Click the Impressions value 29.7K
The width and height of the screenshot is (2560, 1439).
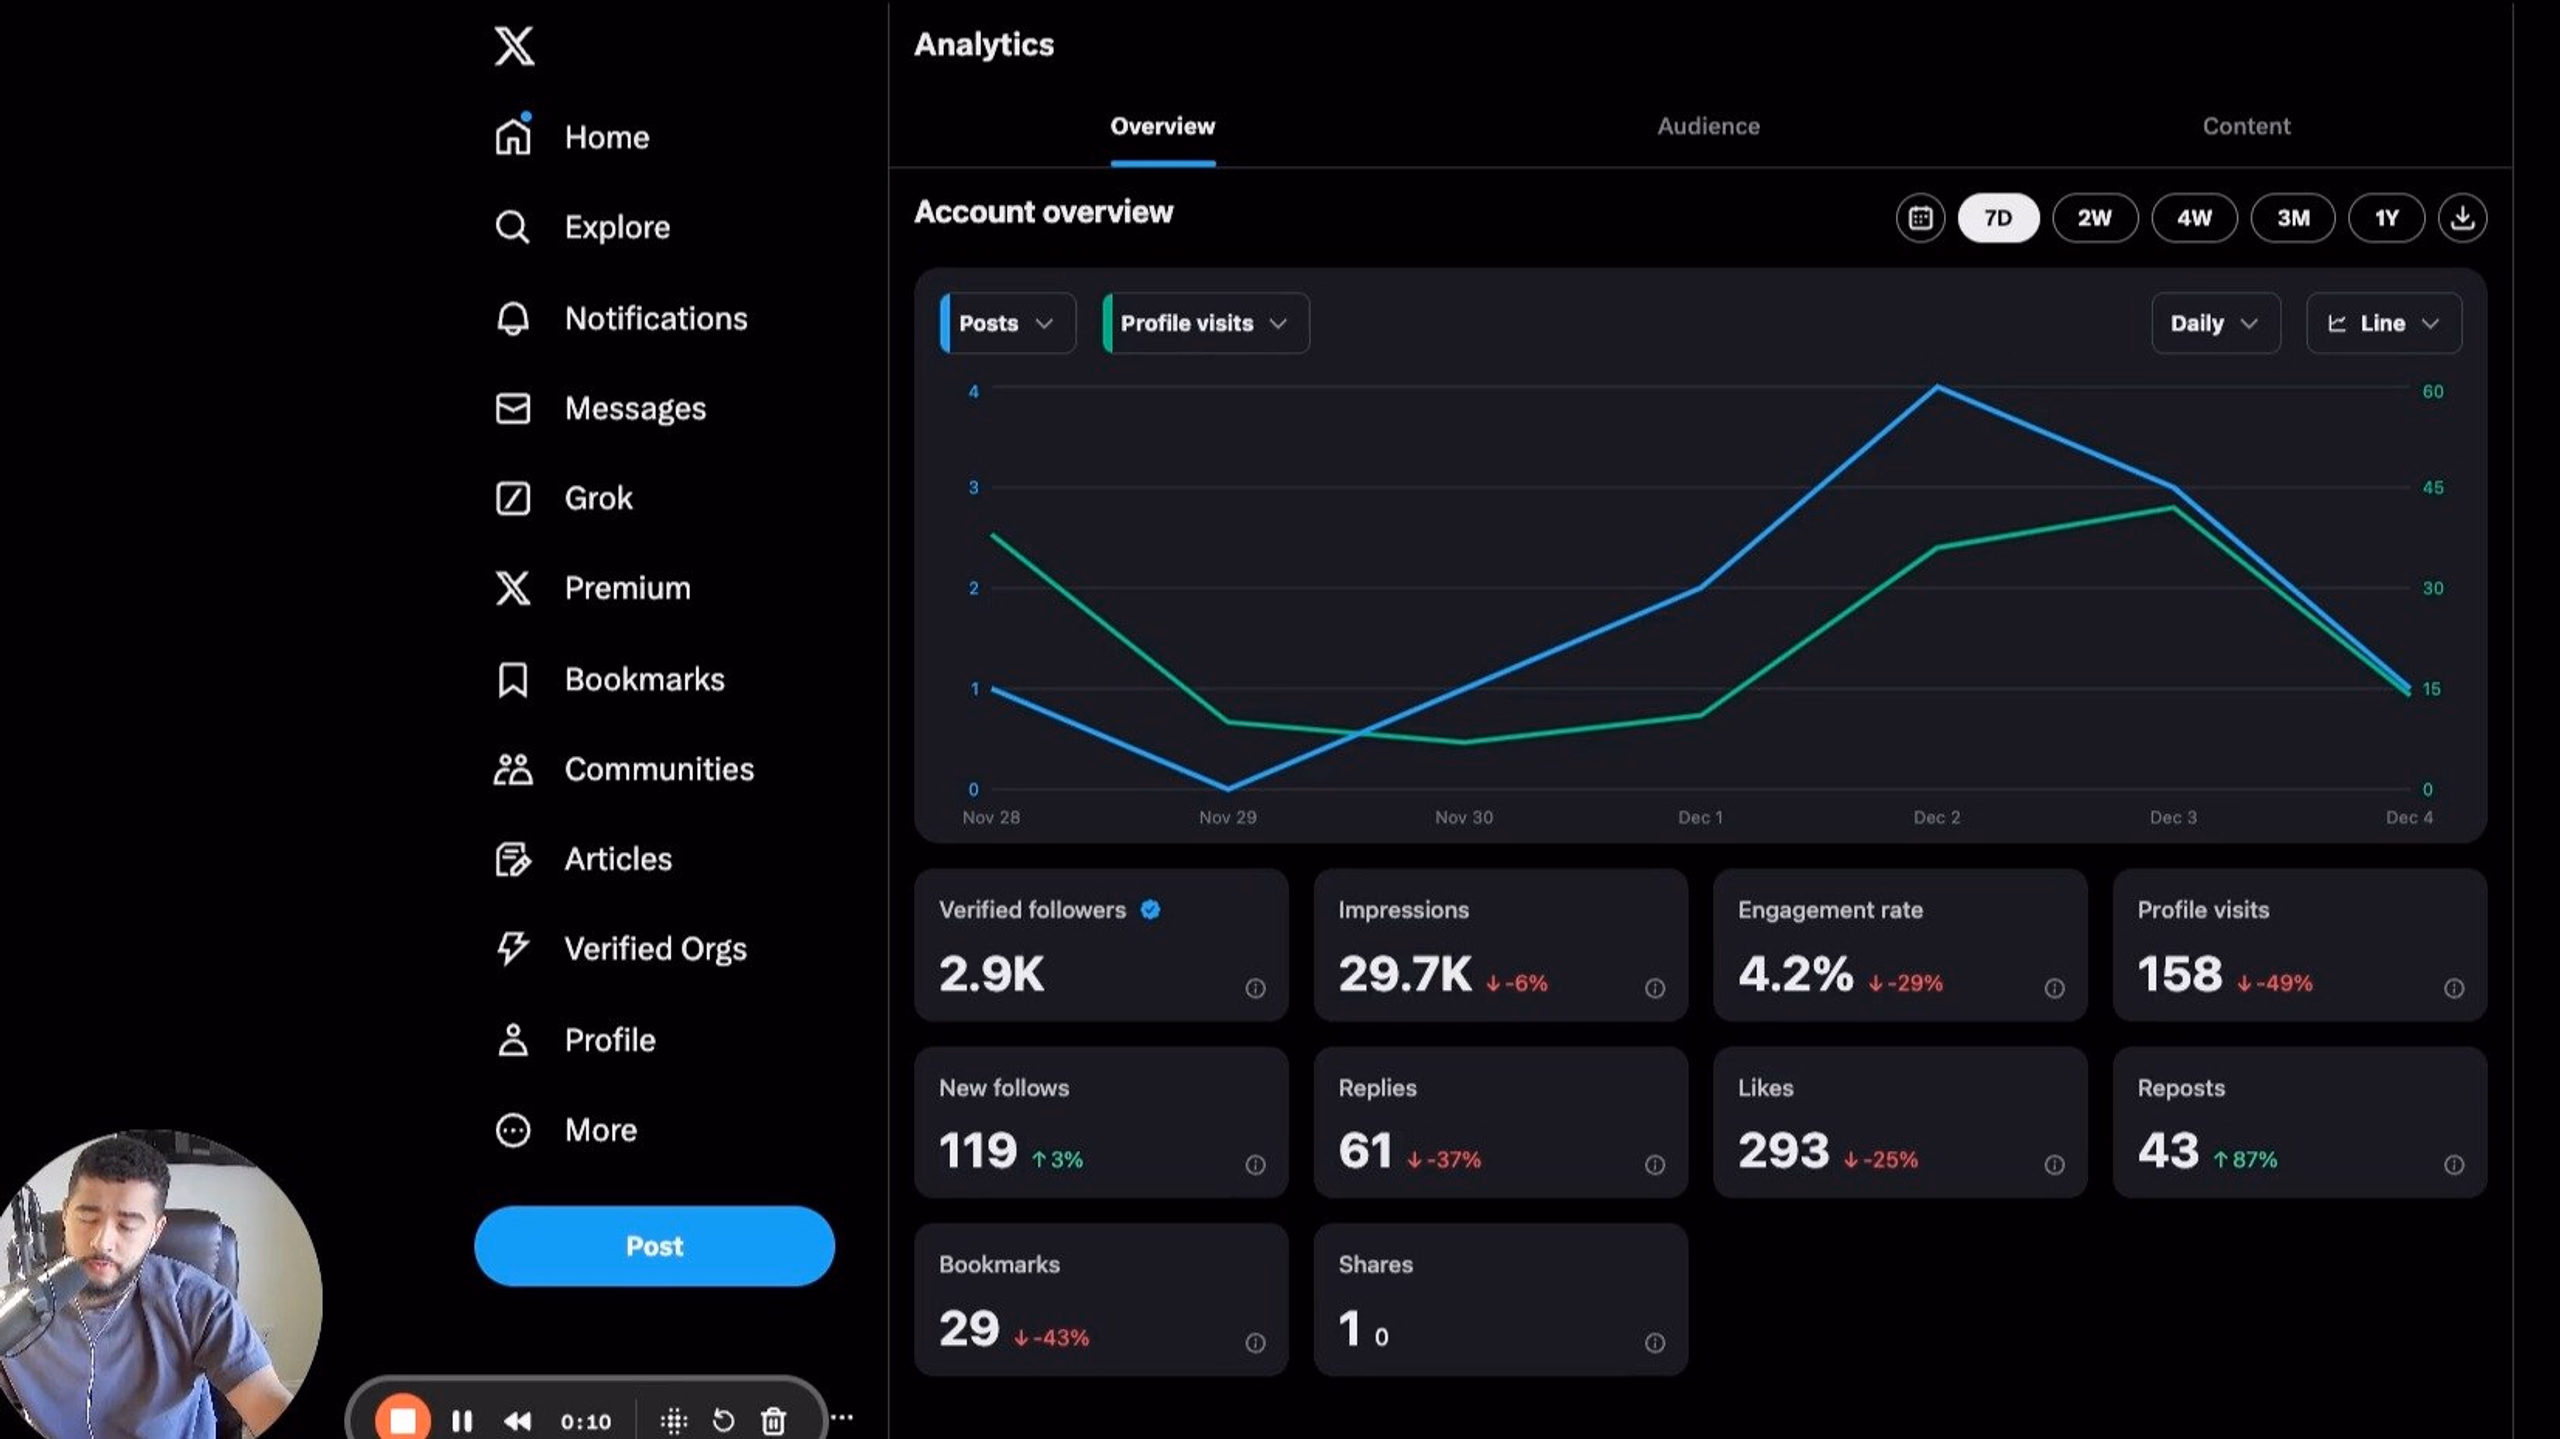[1405, 973]
